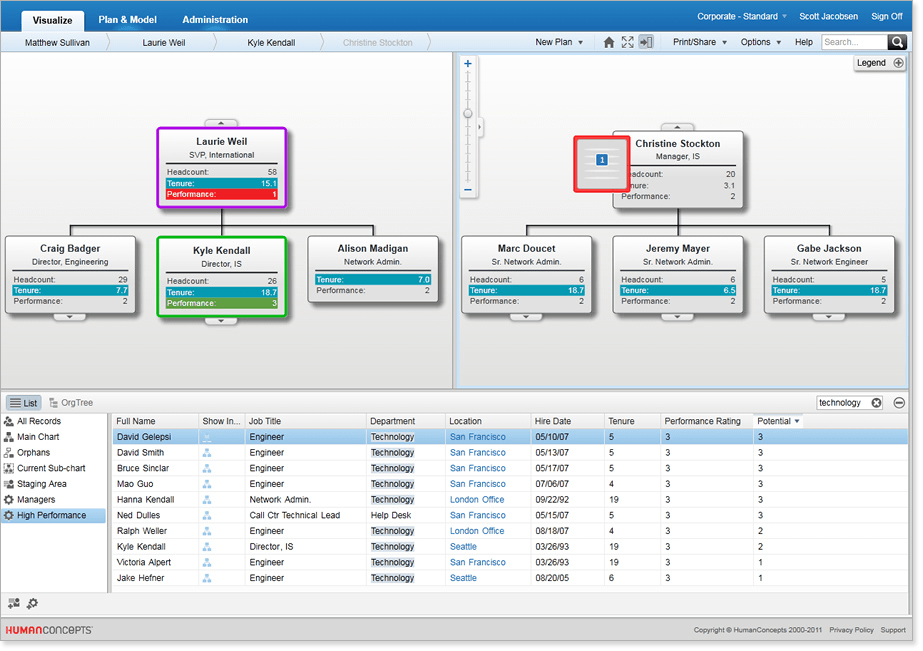Sort by the Potential column header
Screen dimensions: 923x651
point(778,421)
